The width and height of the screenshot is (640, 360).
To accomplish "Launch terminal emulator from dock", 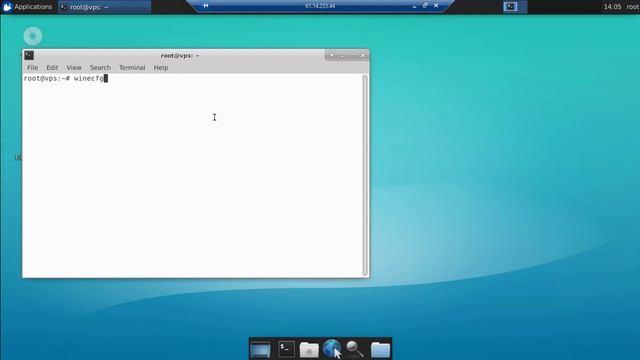I will pyautogui.click(x=287, y=349).
